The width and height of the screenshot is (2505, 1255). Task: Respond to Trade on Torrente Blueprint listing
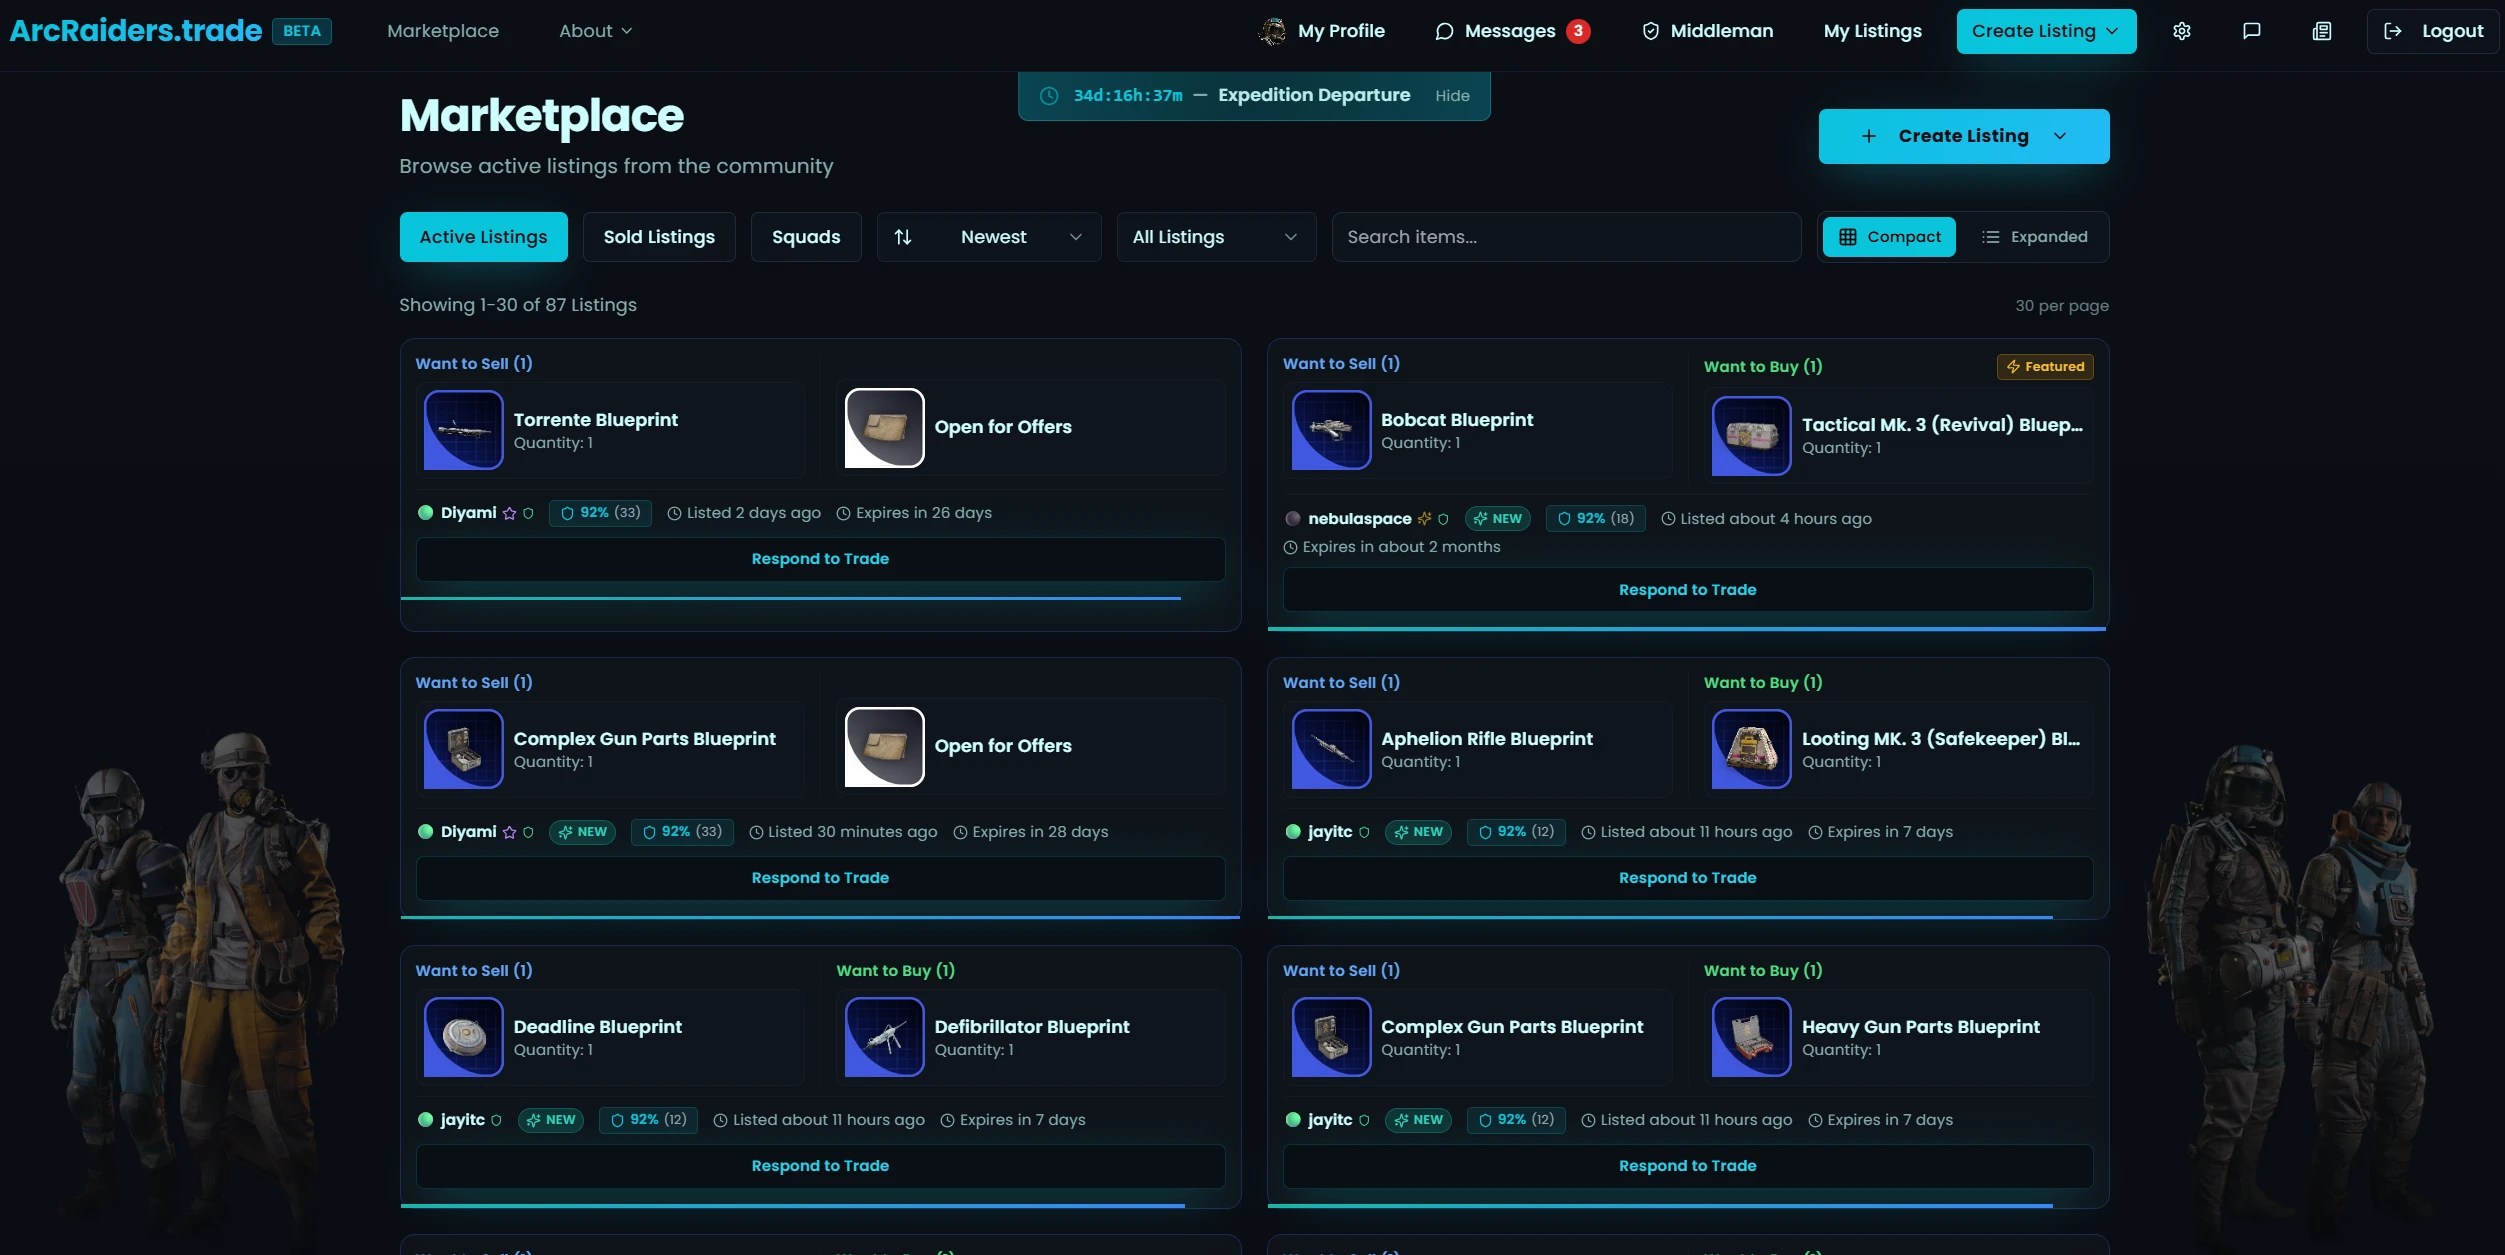click(x=820, y=559)
